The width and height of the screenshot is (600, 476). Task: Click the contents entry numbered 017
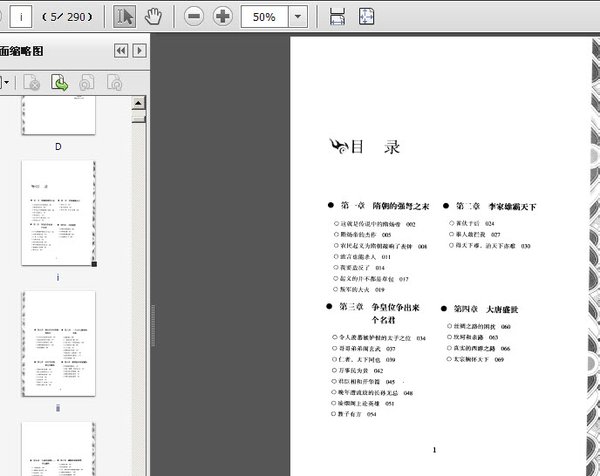(x=371, y=279)
